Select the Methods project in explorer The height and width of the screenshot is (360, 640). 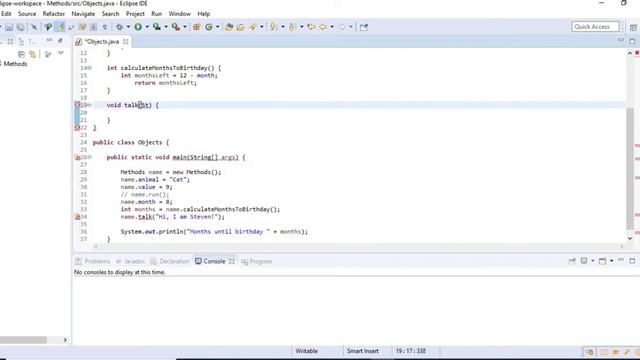point(15,64)
